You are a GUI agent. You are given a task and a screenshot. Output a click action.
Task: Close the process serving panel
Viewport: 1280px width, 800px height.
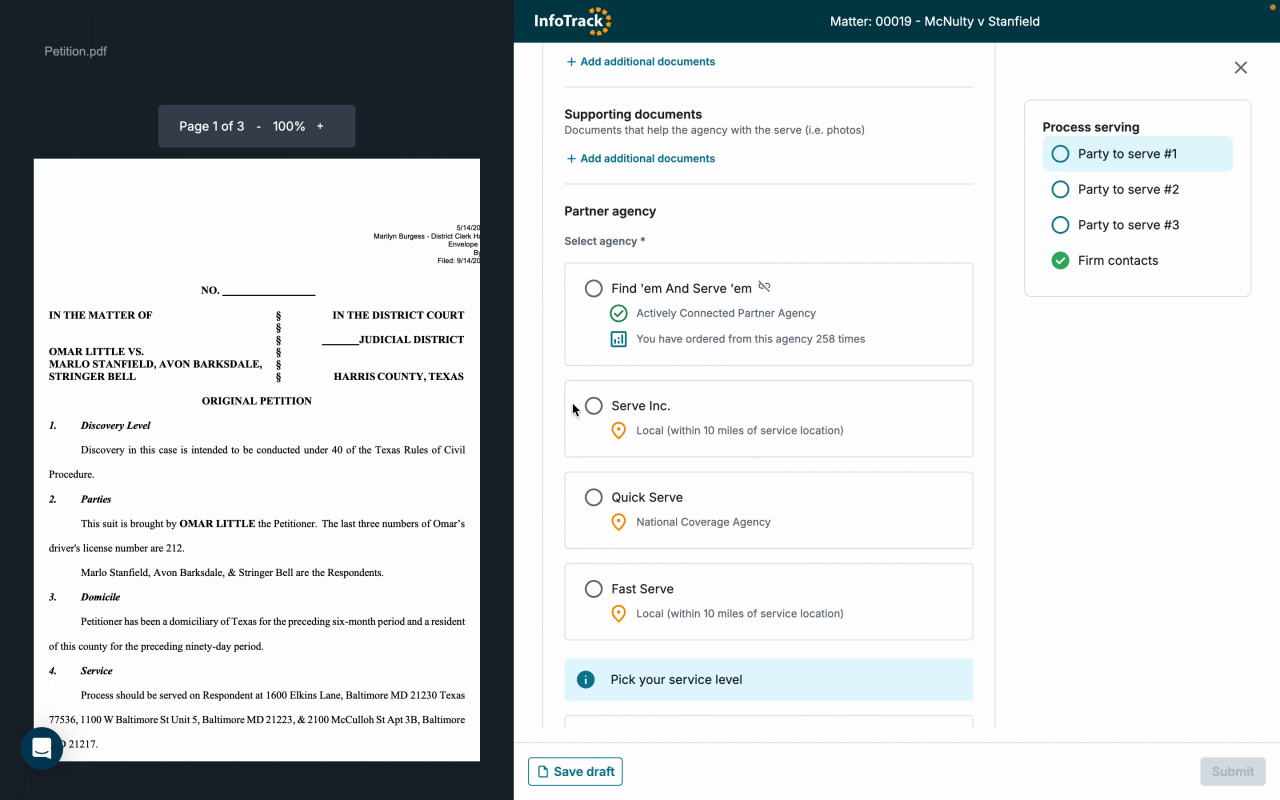pyautogui.click(x=1240, y=68)
